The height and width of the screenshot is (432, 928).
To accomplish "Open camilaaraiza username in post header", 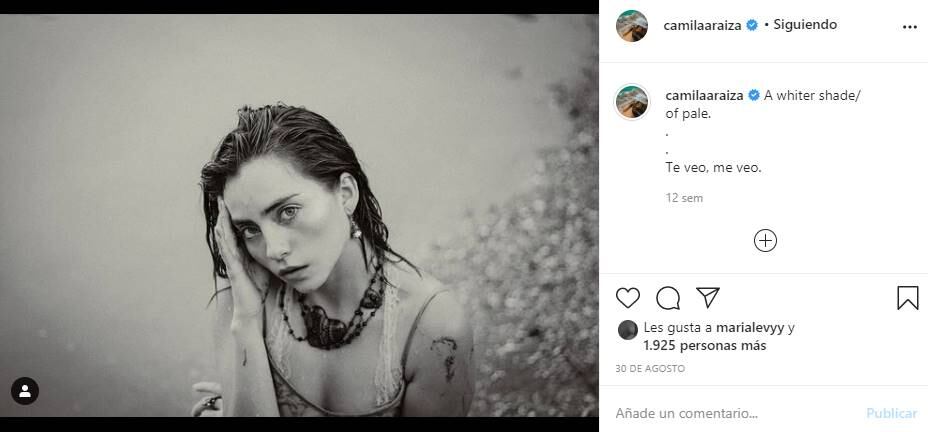I will (701, 25).
